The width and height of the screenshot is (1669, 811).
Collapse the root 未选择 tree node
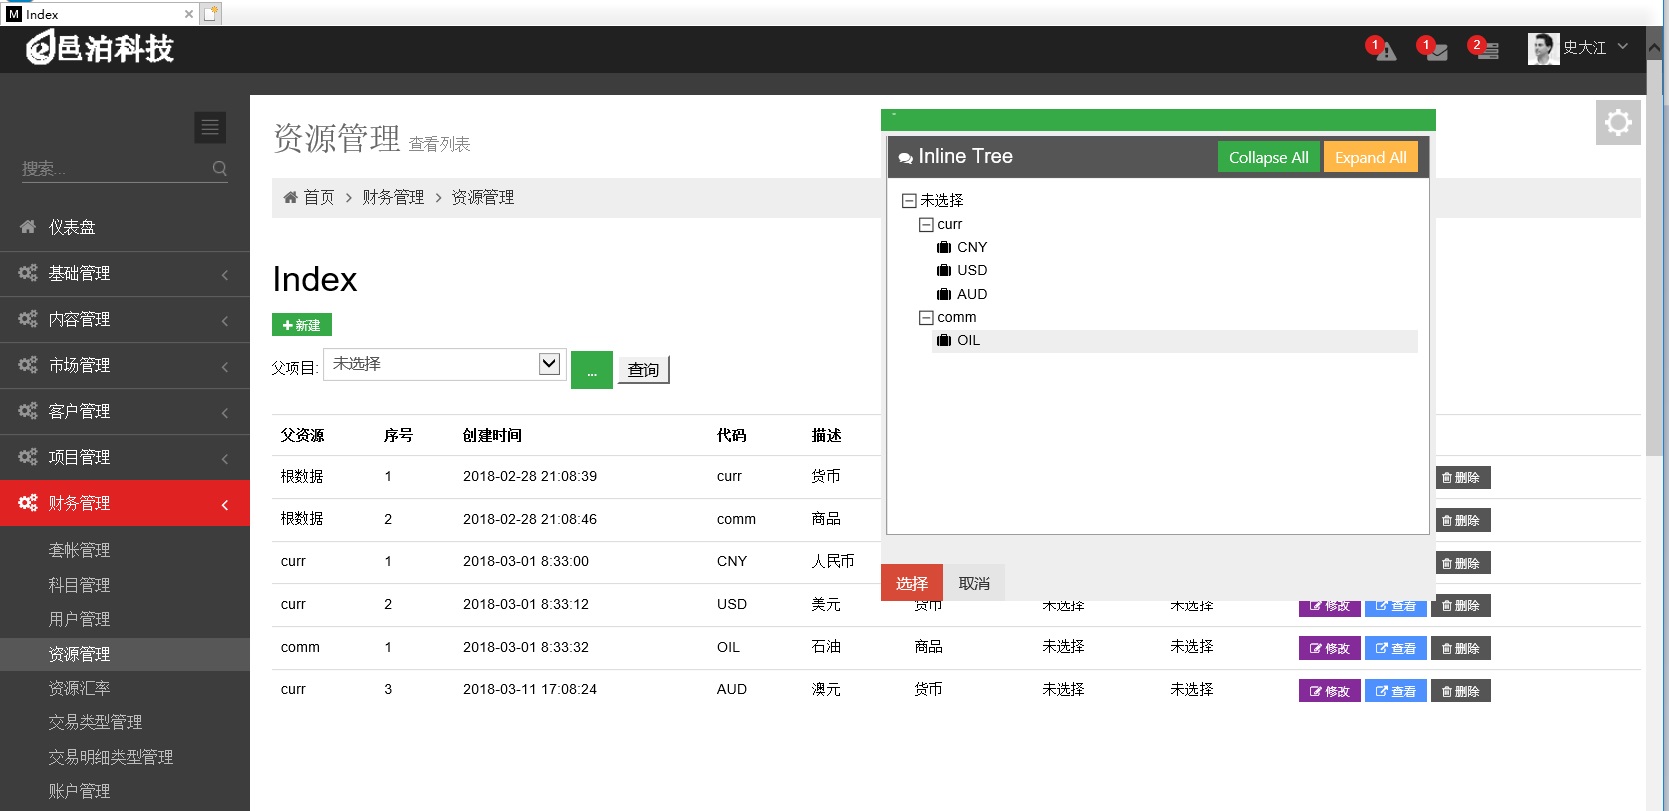[909, 201]
